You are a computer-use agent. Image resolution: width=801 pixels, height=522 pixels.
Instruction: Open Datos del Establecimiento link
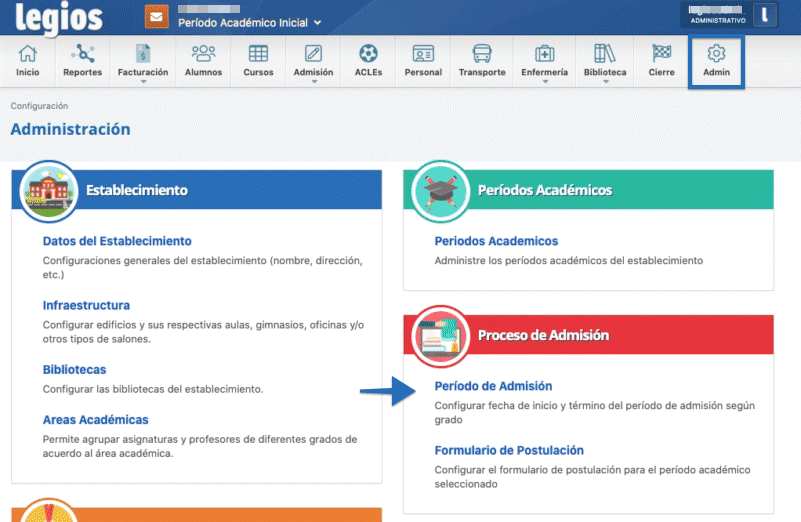pos(117,241)
